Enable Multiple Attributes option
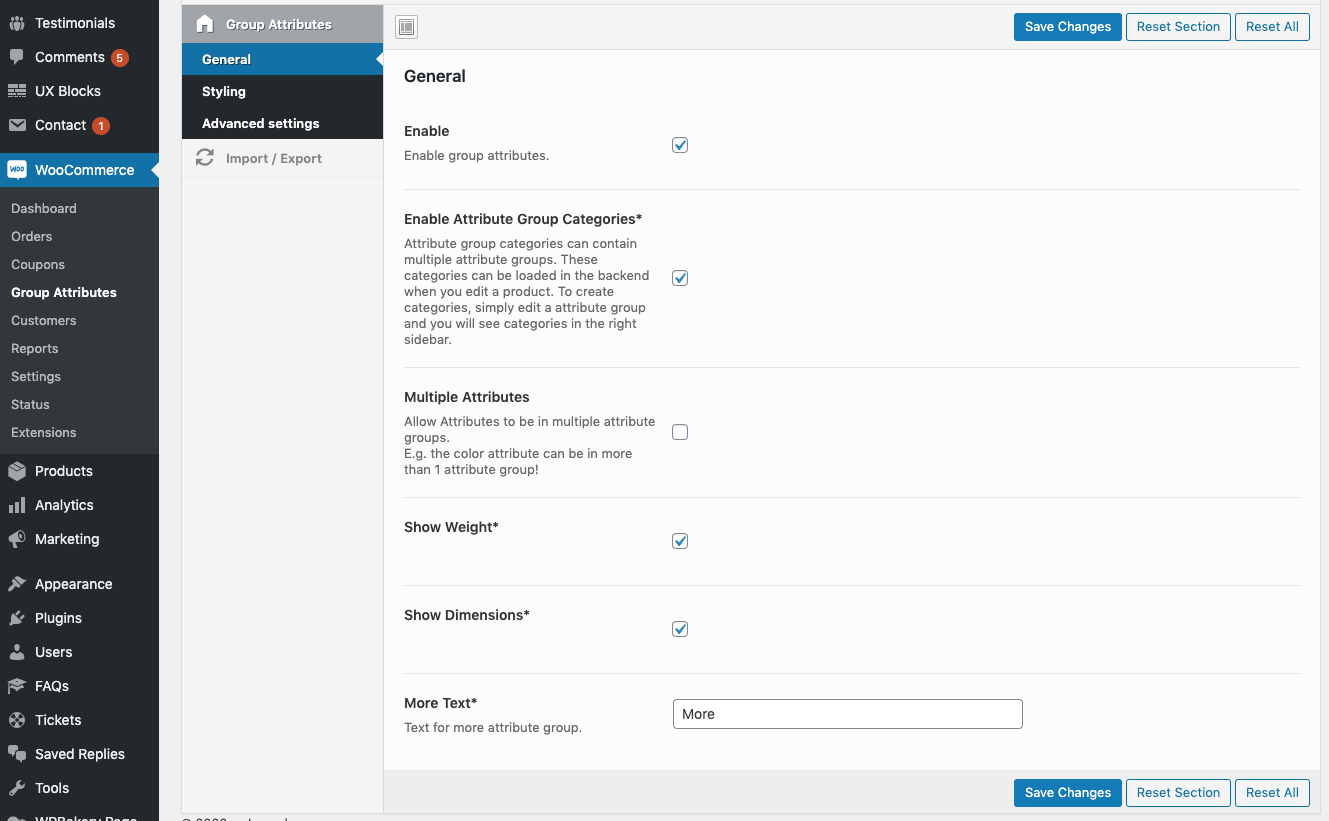This screenshot has width=1329, height=821. tap(679, 431)
